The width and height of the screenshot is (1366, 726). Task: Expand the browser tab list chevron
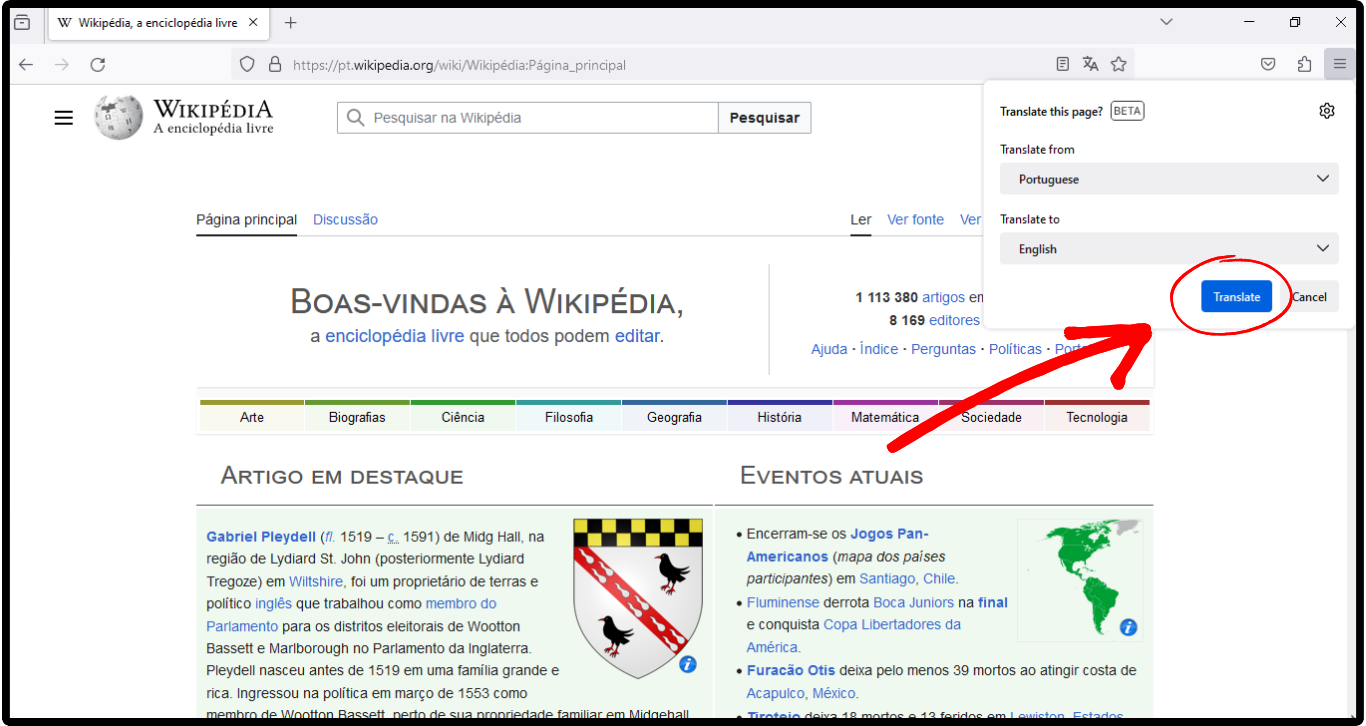tap(1166, 21)
